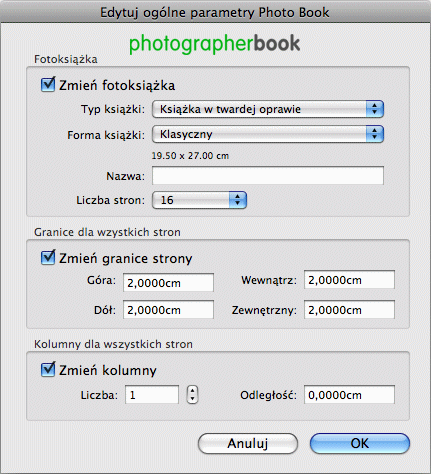This screenshot has width=431, height=474.
Task: Cancel with the Anuluj button
Action: [248, 443]
